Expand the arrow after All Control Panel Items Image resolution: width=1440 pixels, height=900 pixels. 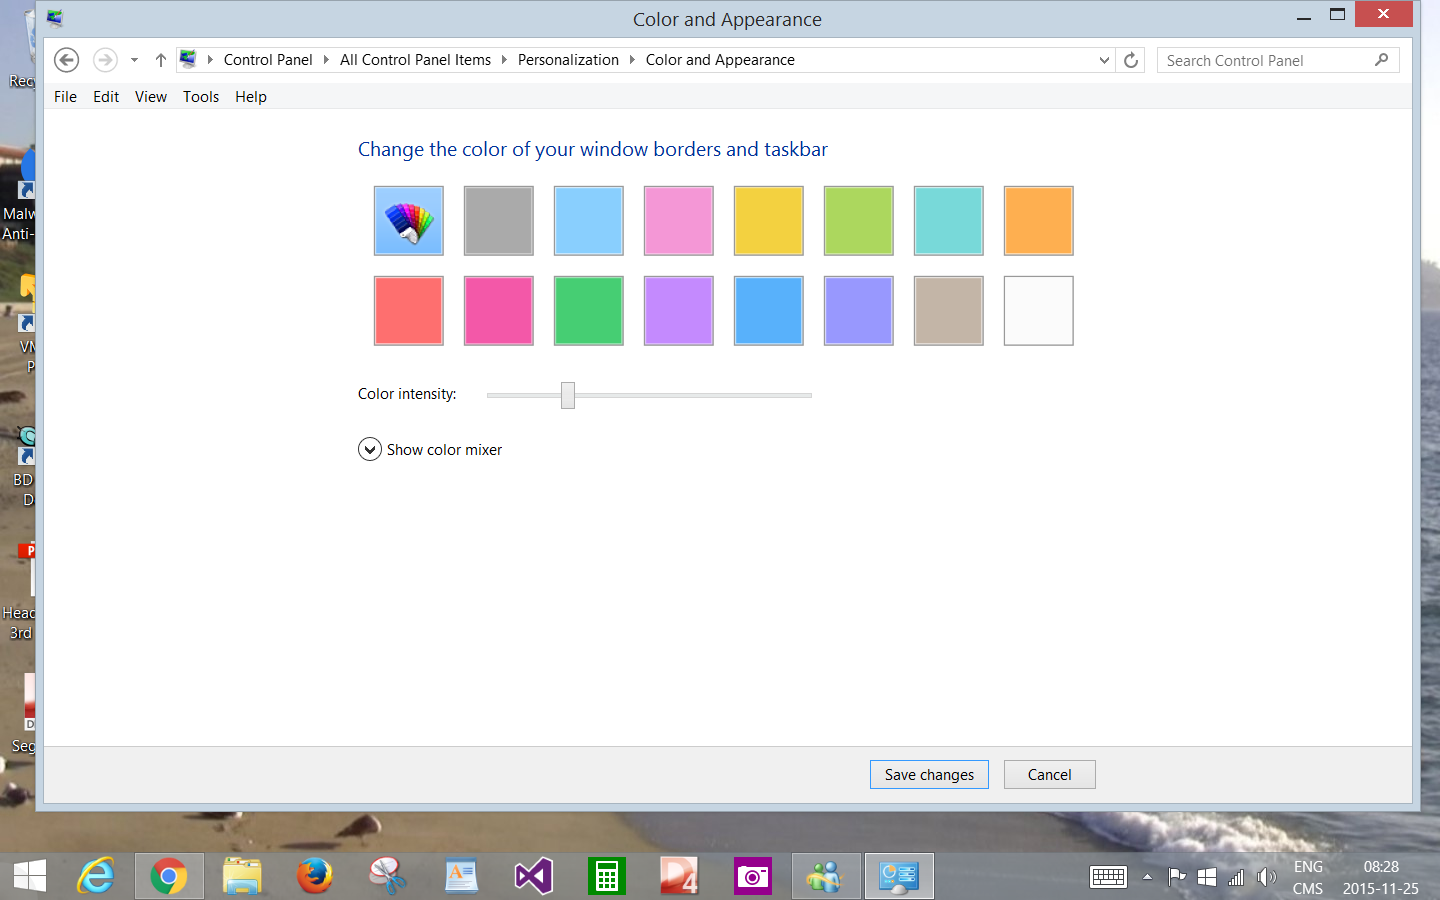click(504, 60)
